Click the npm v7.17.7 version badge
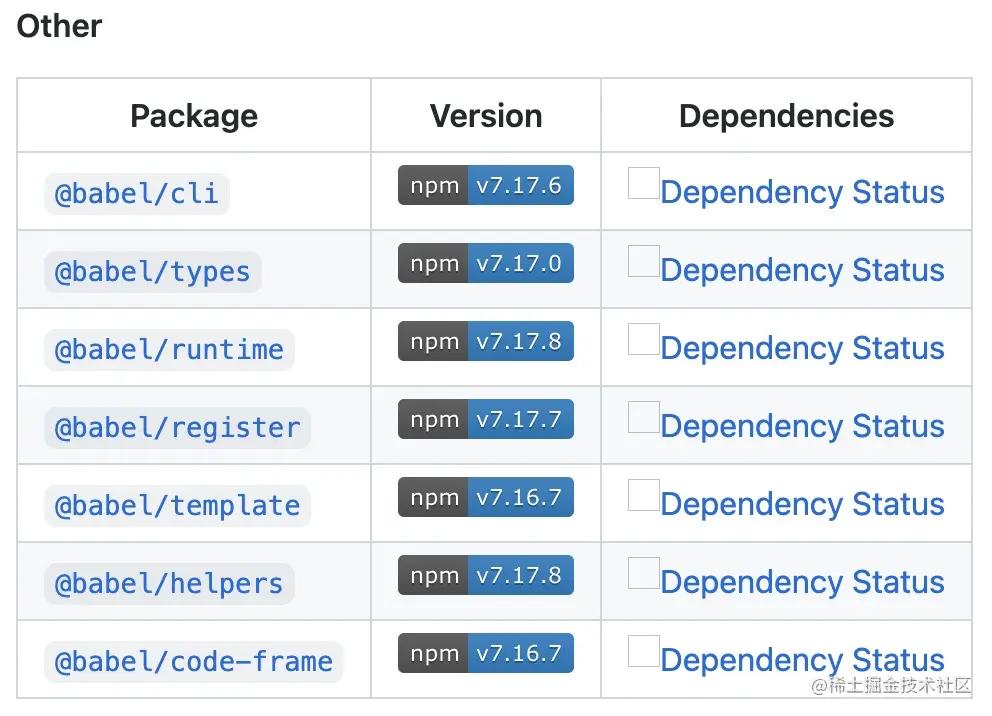992x716 pixels. [485, 420]
